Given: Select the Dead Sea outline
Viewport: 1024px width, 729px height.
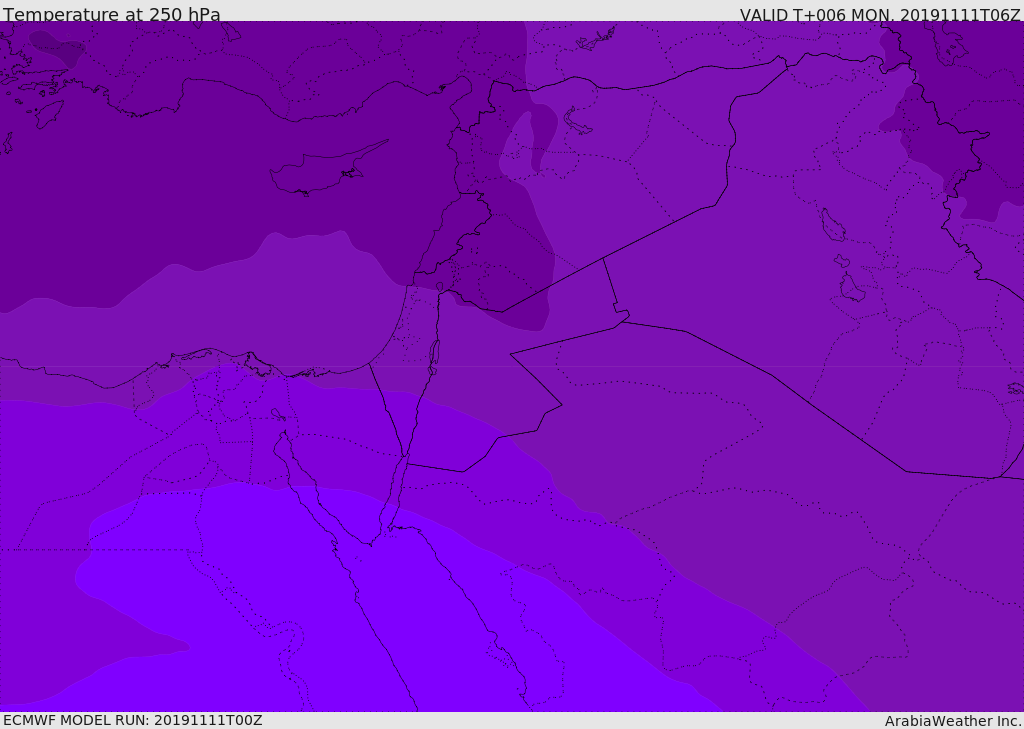Looking at the screenshot, I should (434, 355).
